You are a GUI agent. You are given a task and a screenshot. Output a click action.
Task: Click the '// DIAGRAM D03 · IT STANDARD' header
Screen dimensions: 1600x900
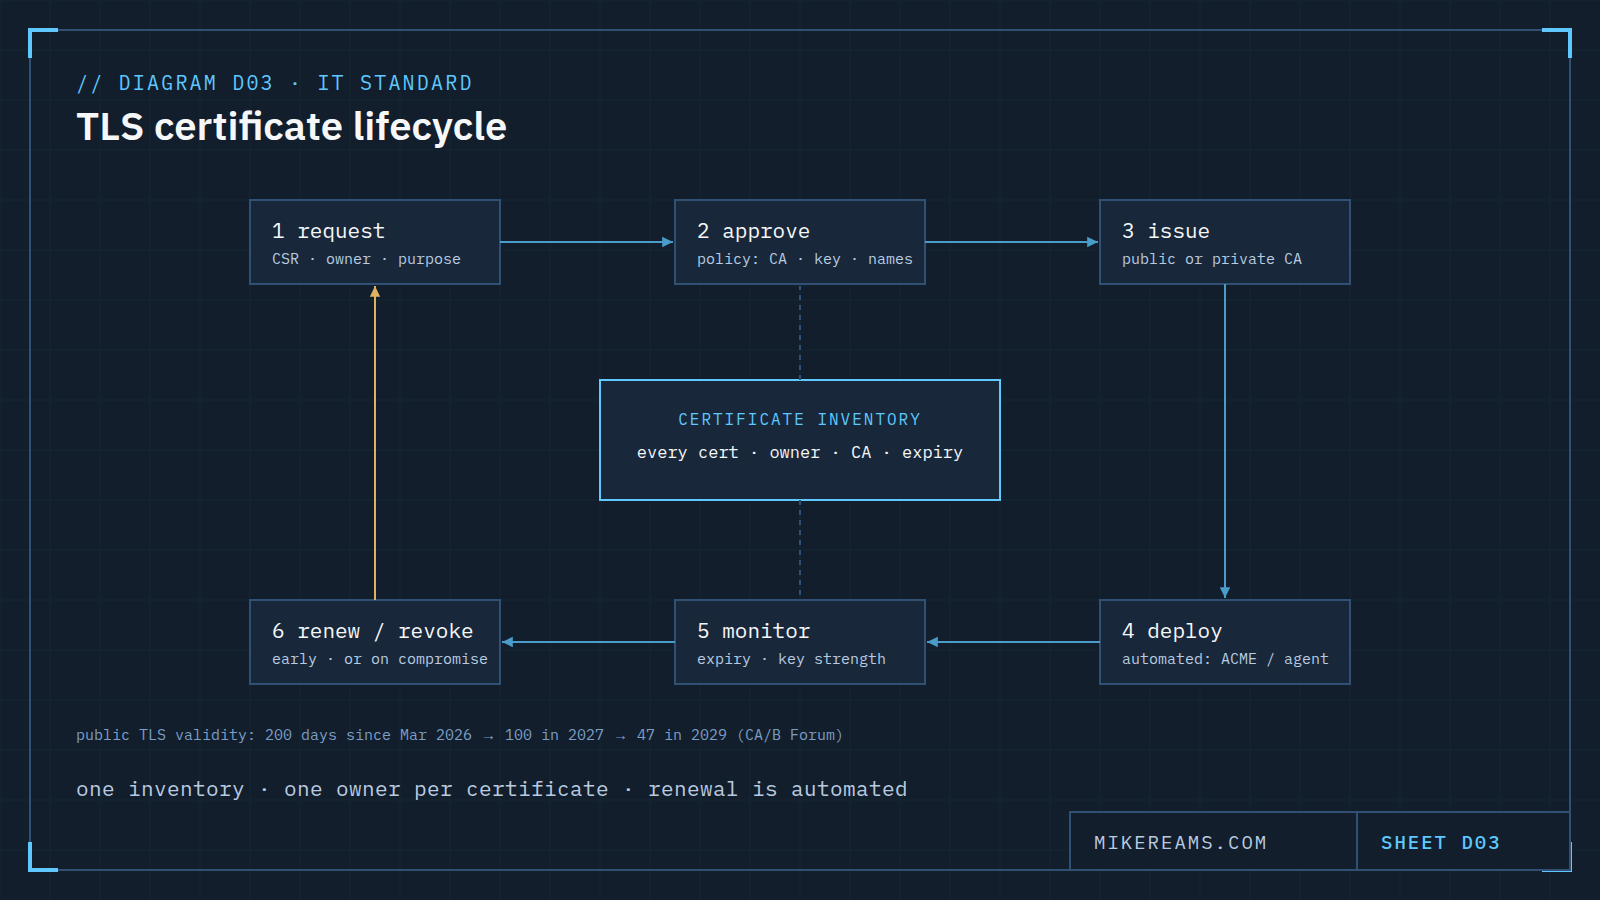275,83
